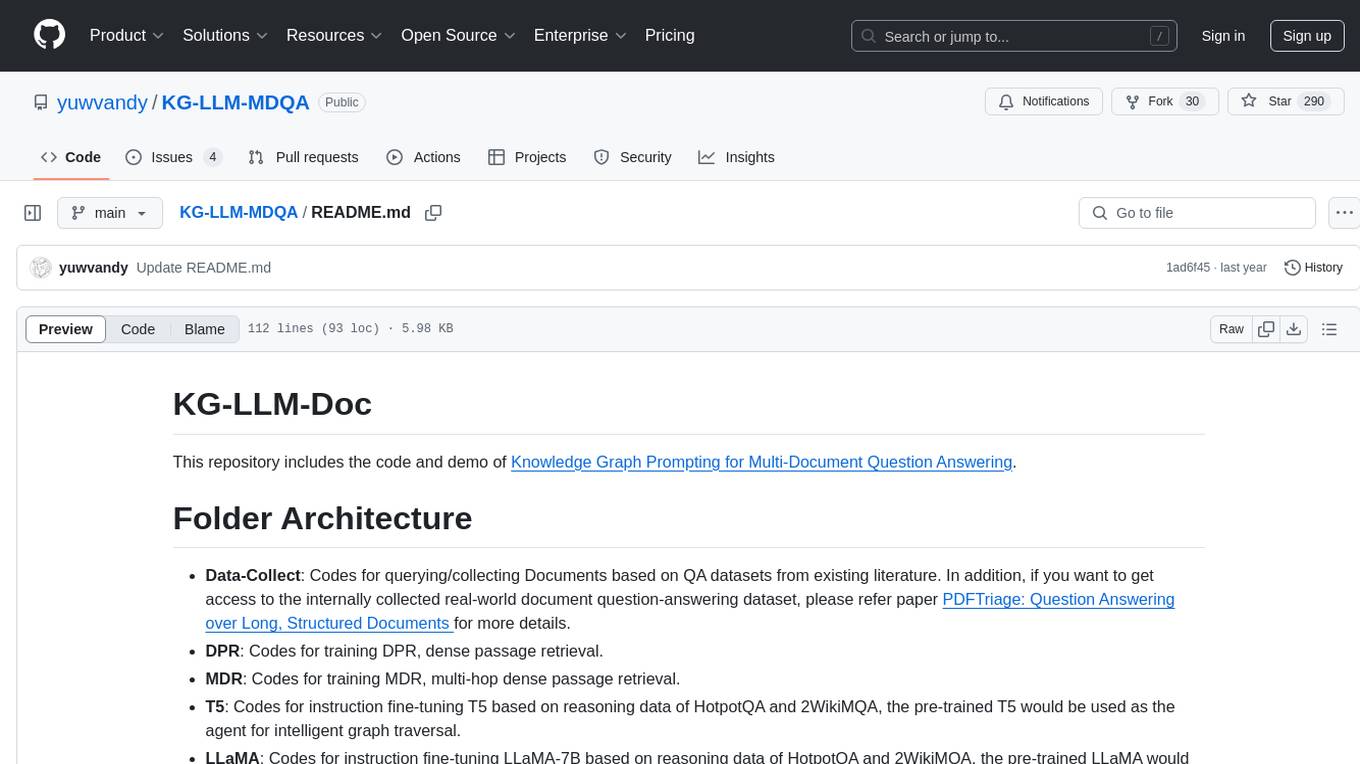The width and height of the screenshot is (1360, 764).
Task: Open the Update README.md commit message
Action: coord(204,268)
